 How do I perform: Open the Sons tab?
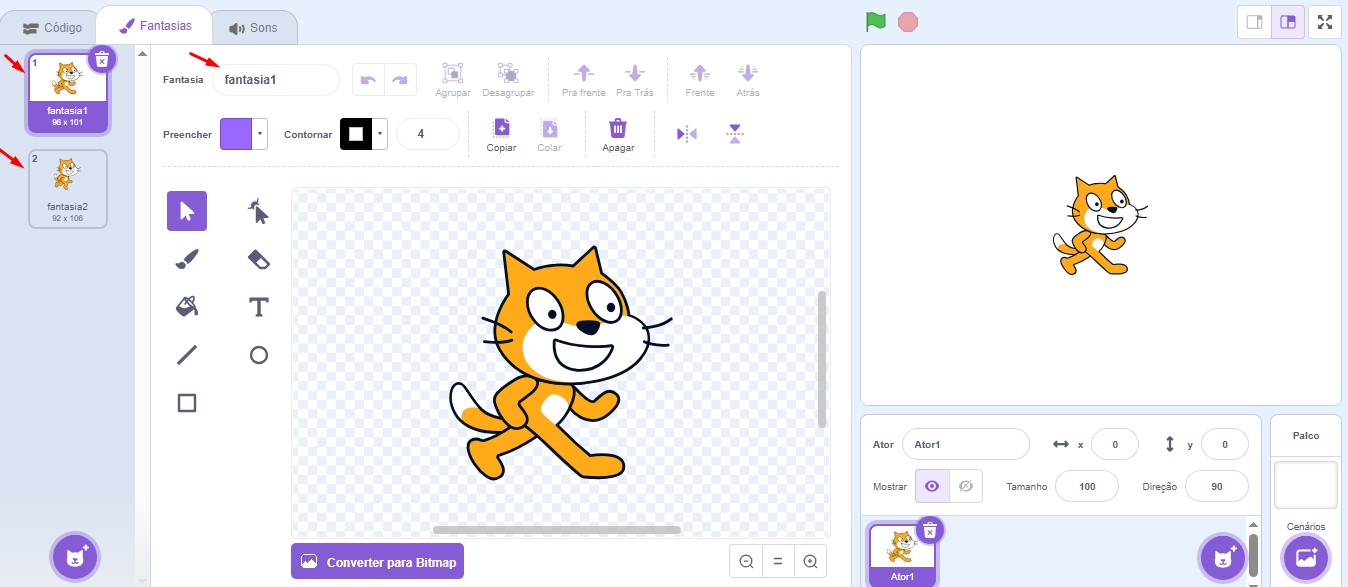pyautogui.click(x=253, y=28)
